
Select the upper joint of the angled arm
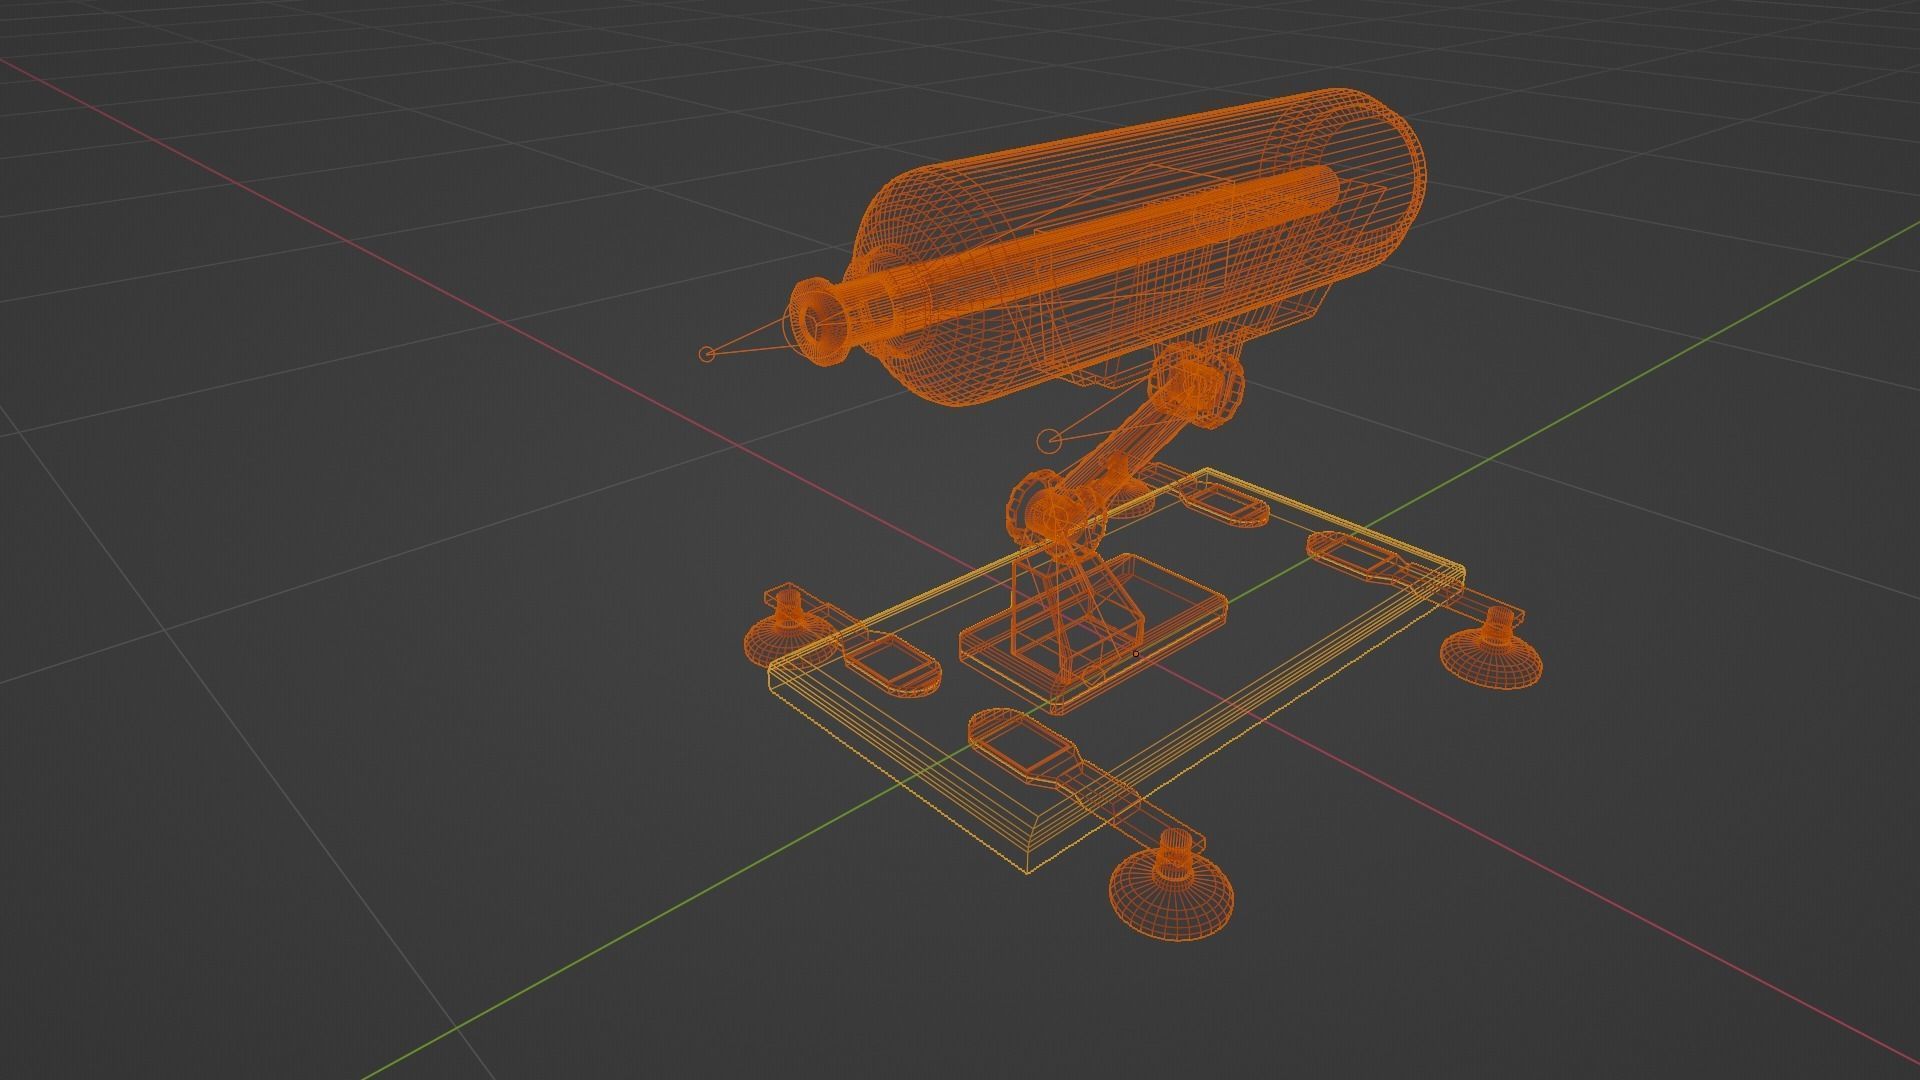(x=1197, y=385)
